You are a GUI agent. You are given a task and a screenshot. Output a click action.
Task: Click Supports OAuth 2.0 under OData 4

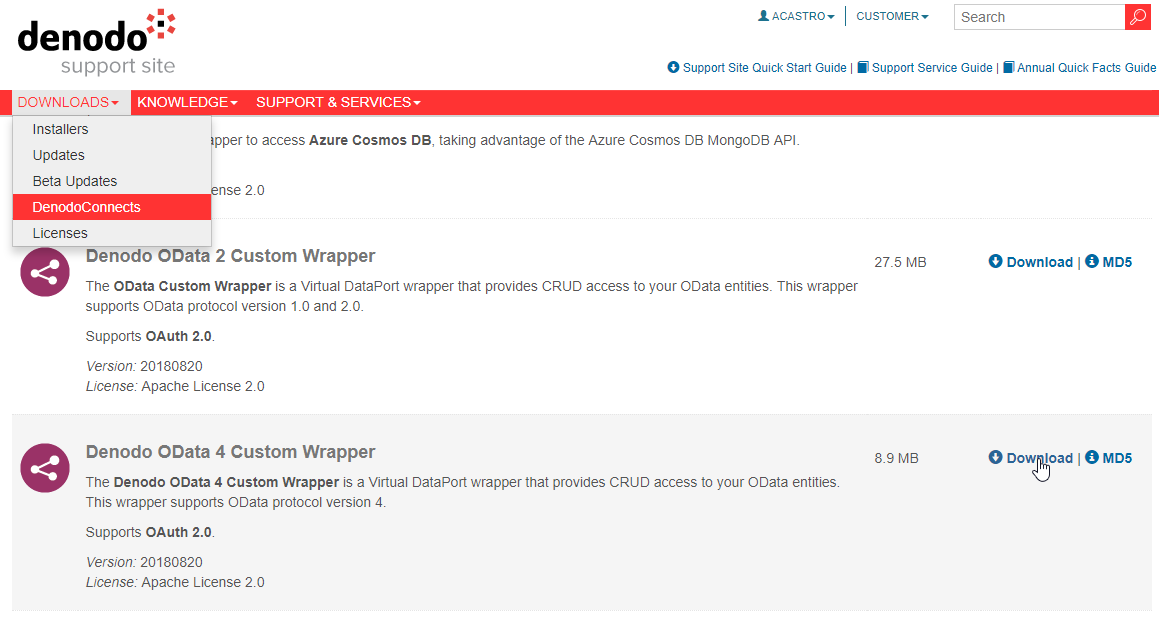click(150, 533)
